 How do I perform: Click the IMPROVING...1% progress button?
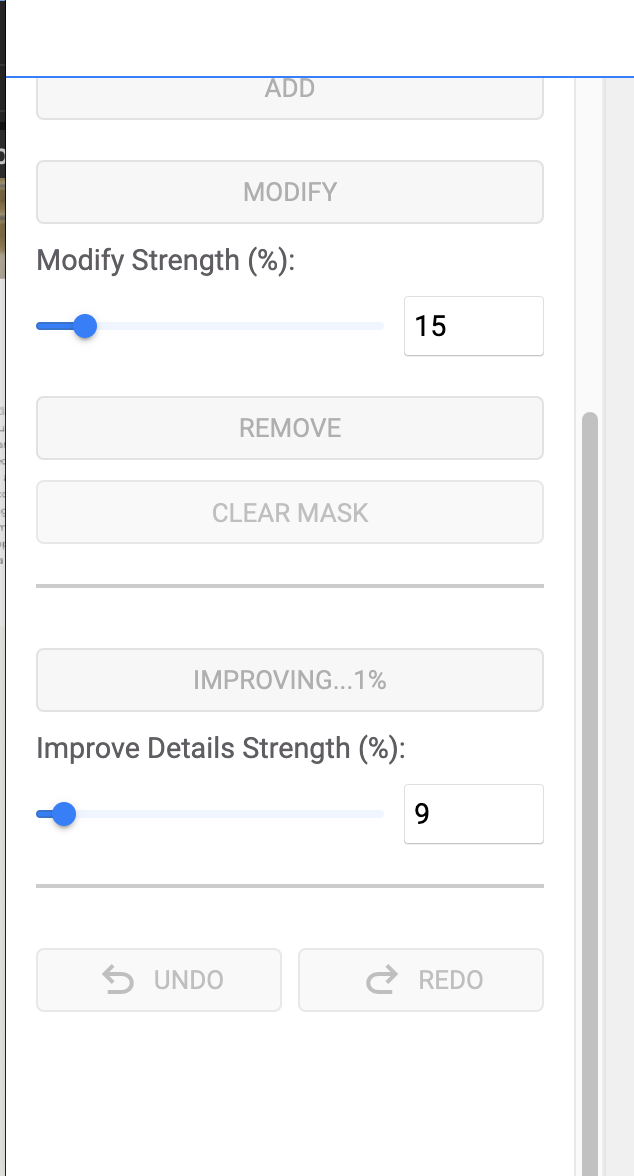tap(290, 680)
